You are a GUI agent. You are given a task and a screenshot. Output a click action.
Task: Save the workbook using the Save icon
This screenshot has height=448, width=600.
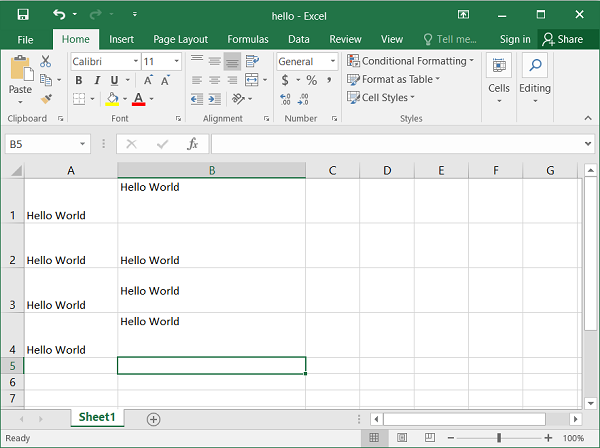(22, 14)
